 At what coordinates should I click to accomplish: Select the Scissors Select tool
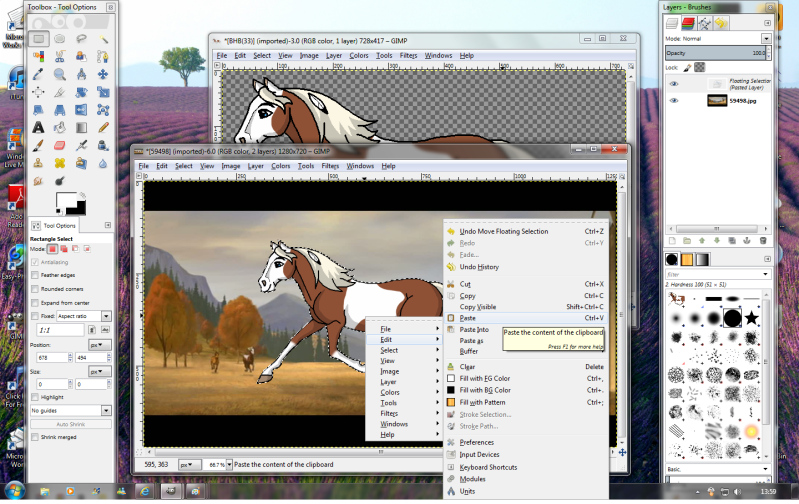[60, 57]
